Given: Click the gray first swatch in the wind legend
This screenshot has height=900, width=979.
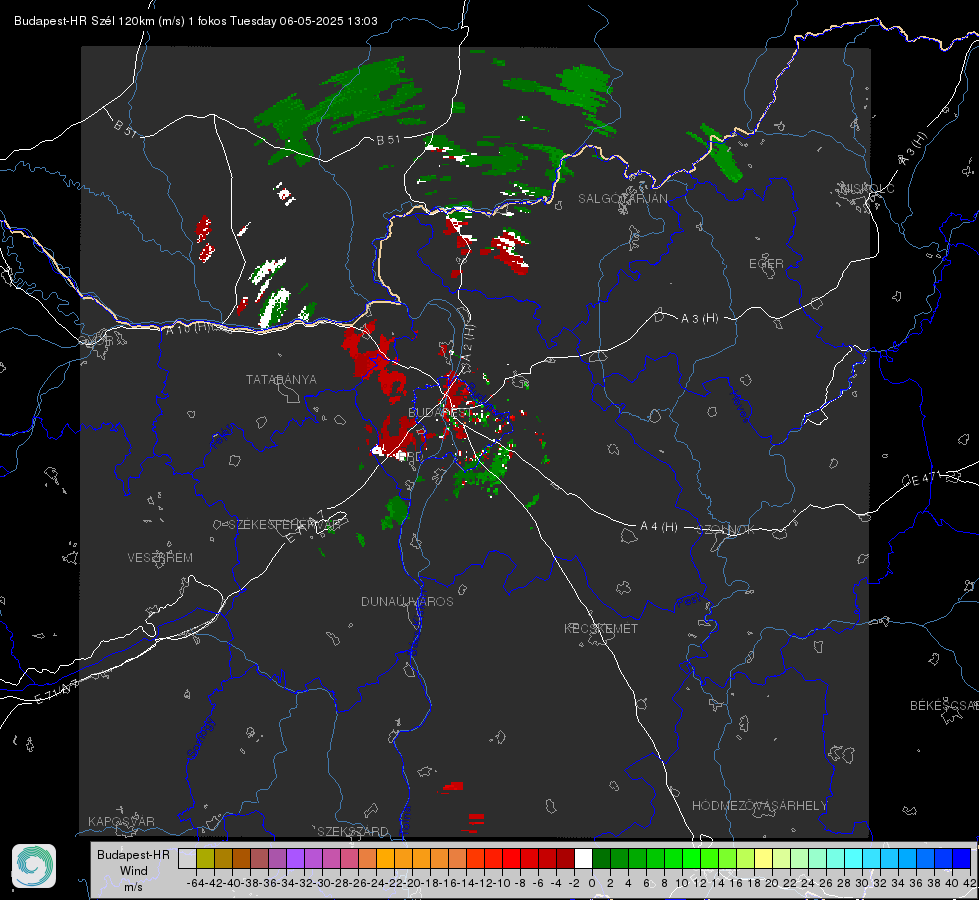Looking at the screenshot, I should pos(187,858).
